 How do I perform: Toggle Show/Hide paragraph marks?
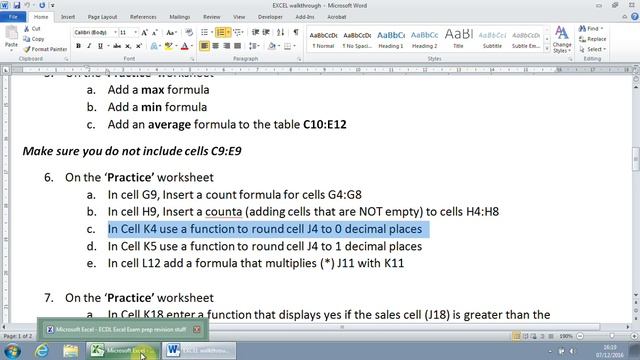pos(296,32)
